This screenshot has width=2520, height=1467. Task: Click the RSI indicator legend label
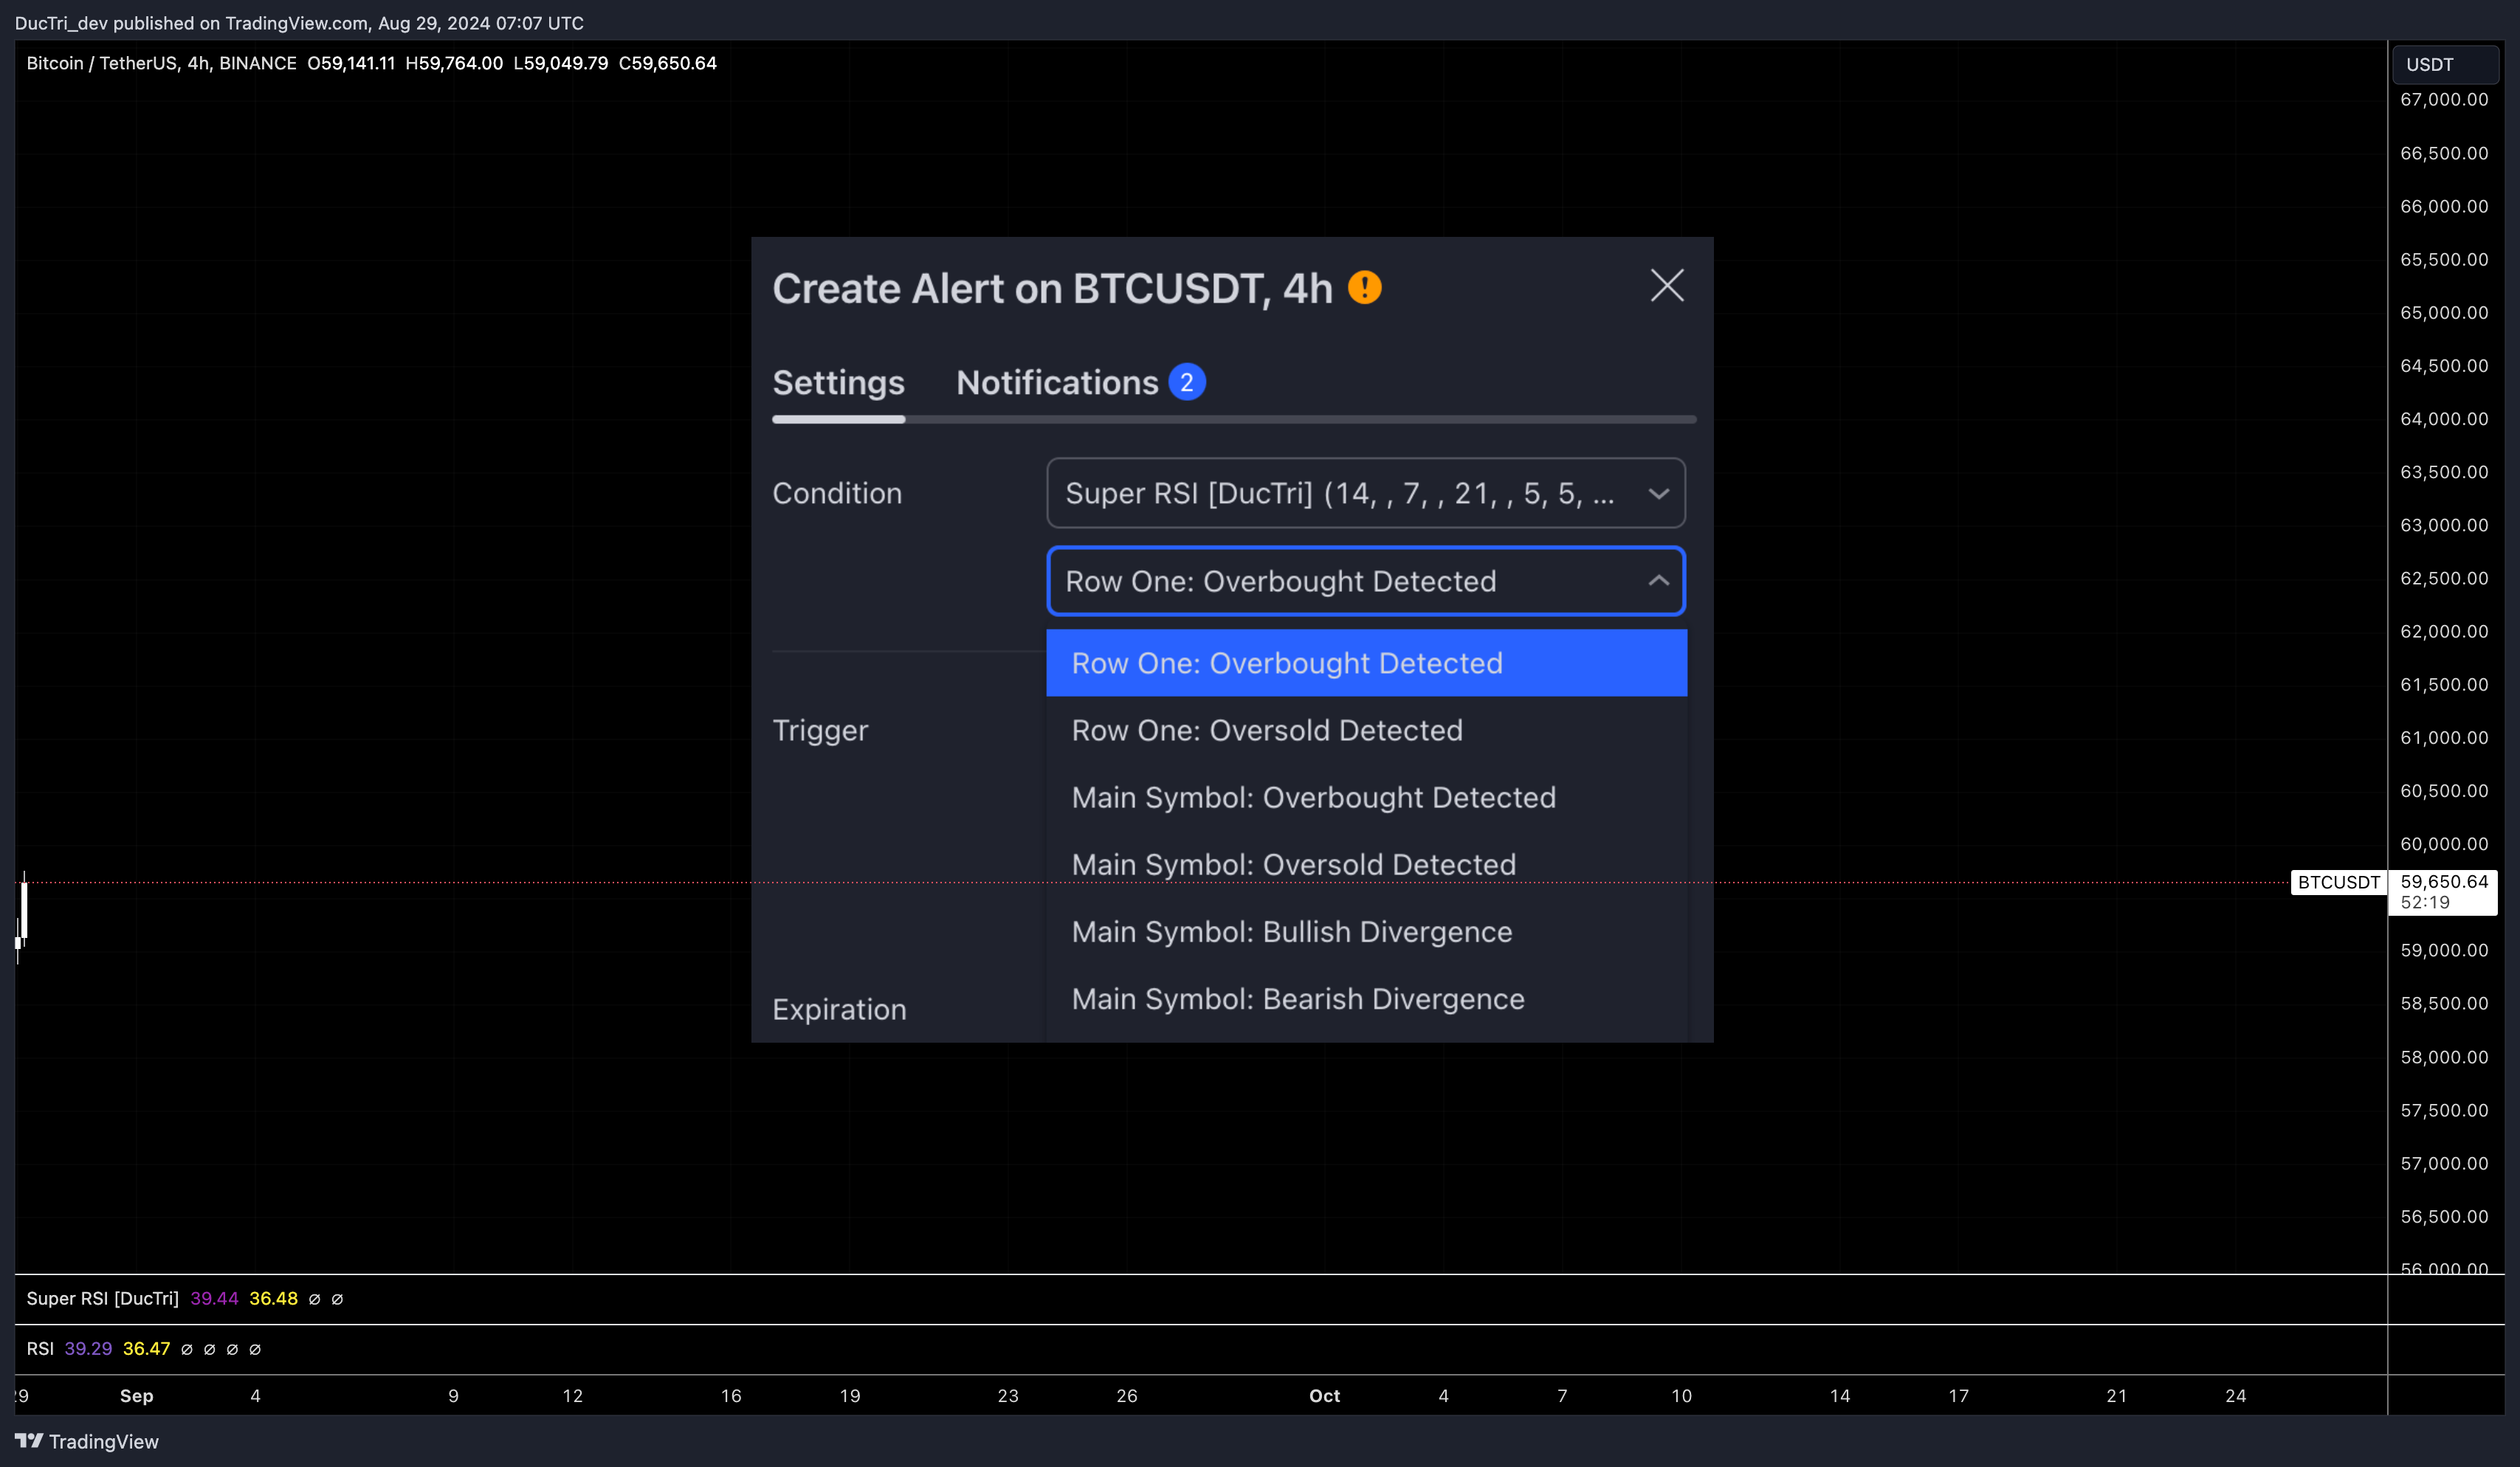(40, 1348)
